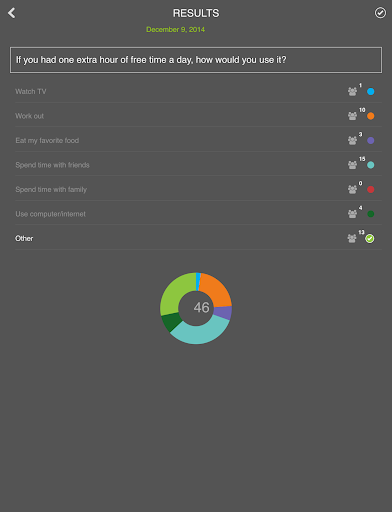Toggle the green checked indicator for Other
The height and width of the screenshot is (512, 392).
370,239
